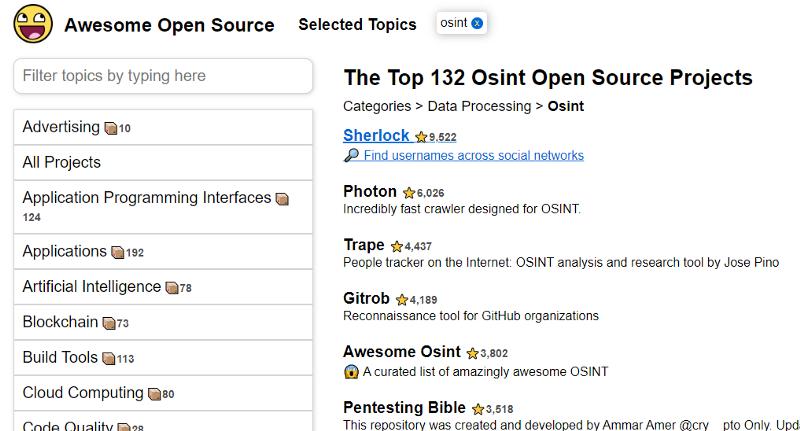Click the osint selected topic chip

click(461, 23)
